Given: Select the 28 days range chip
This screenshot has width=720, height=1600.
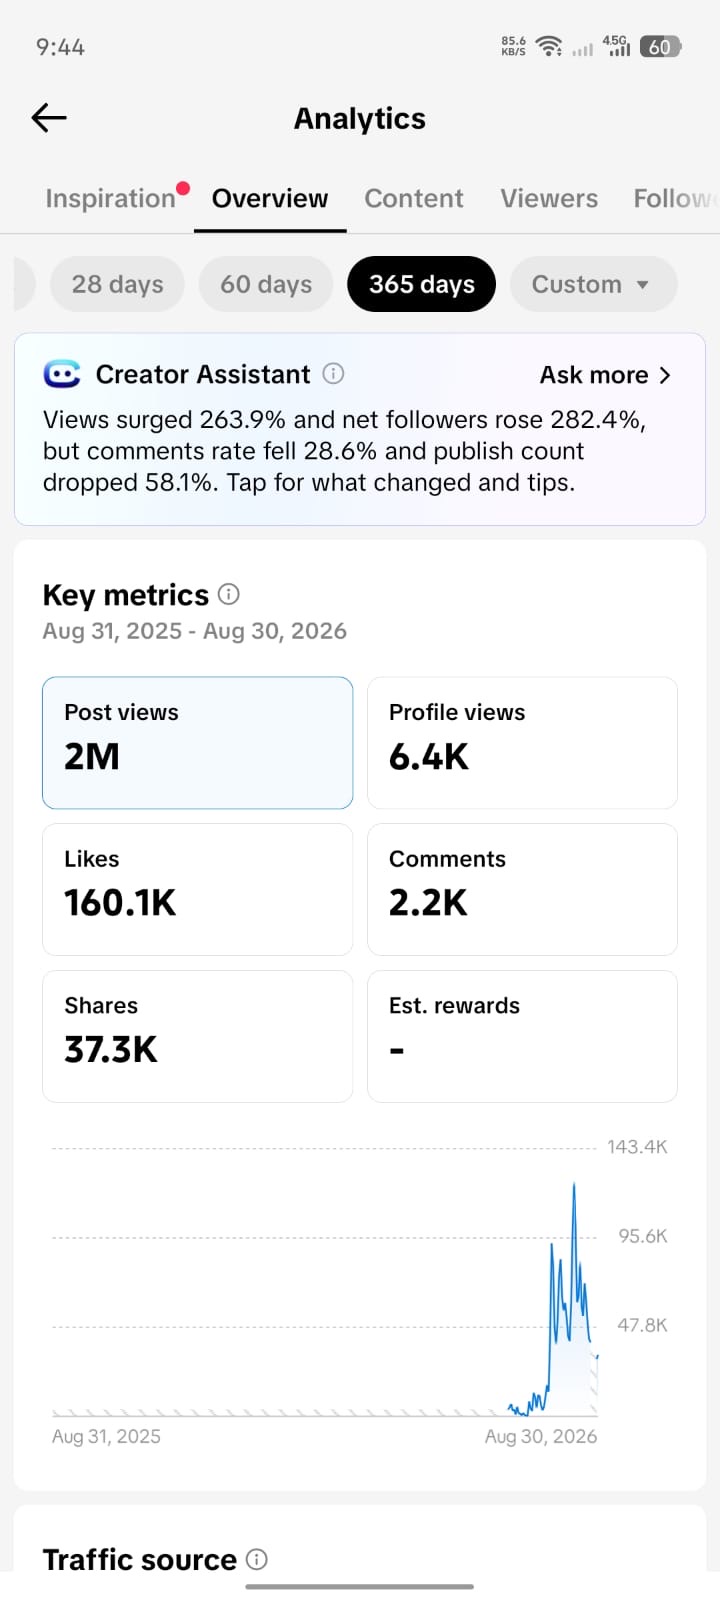Looking at the screenshot, I should (x=117, y=284).
